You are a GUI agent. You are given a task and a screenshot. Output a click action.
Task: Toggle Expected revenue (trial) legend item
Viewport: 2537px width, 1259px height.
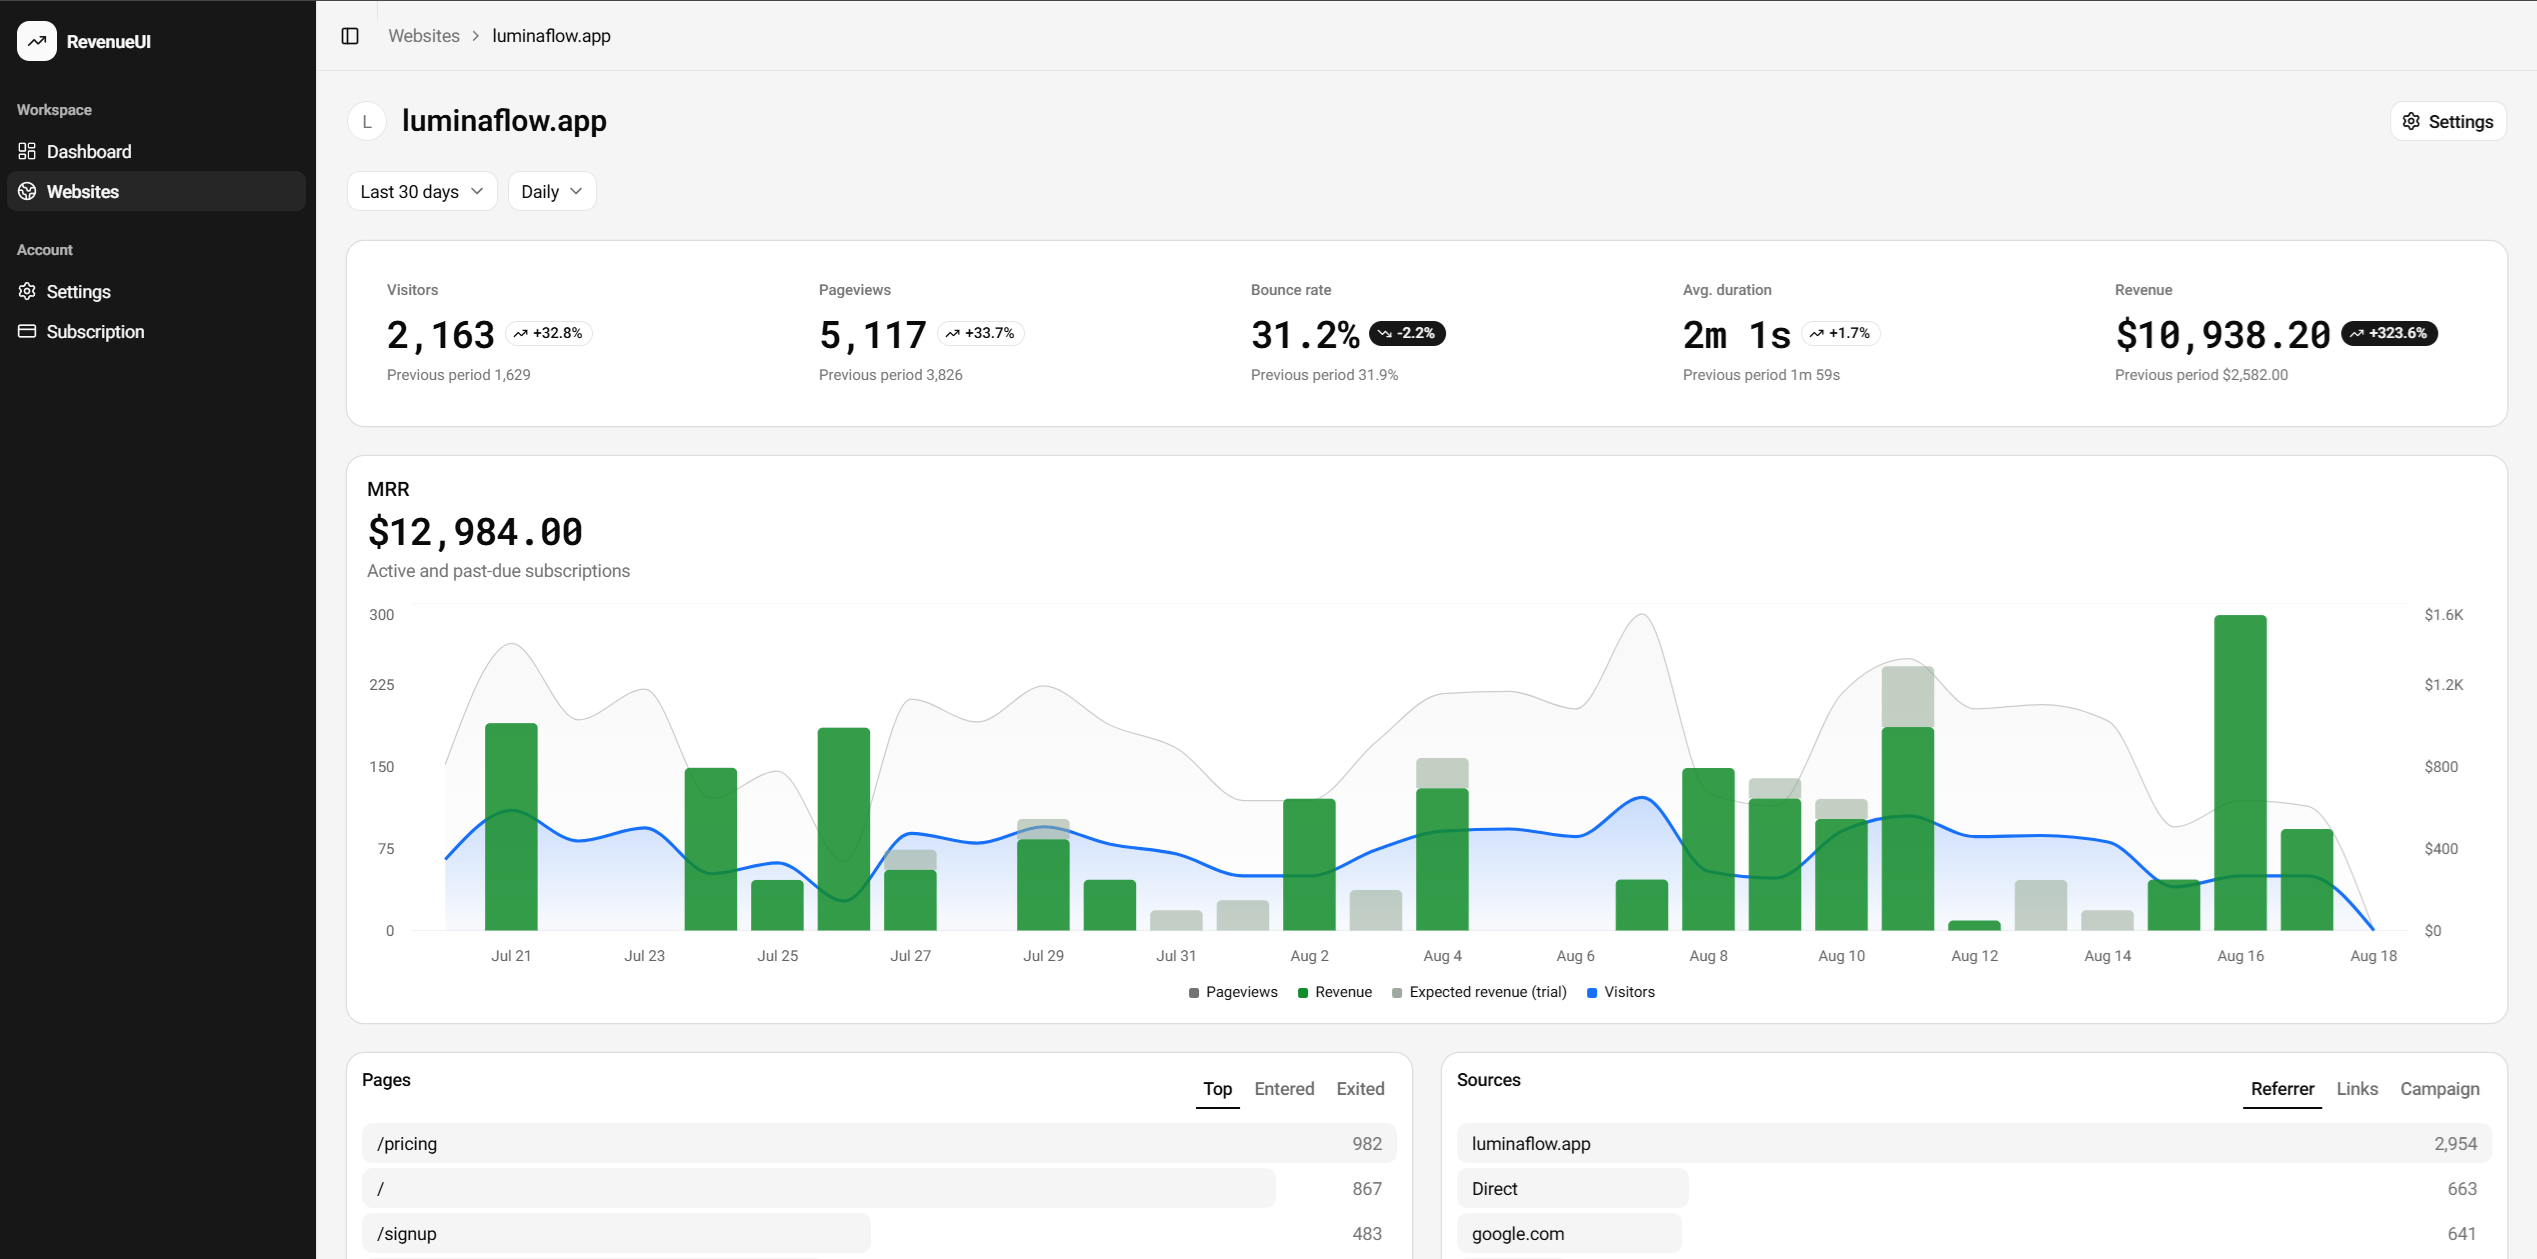[x=1479, y=992]
